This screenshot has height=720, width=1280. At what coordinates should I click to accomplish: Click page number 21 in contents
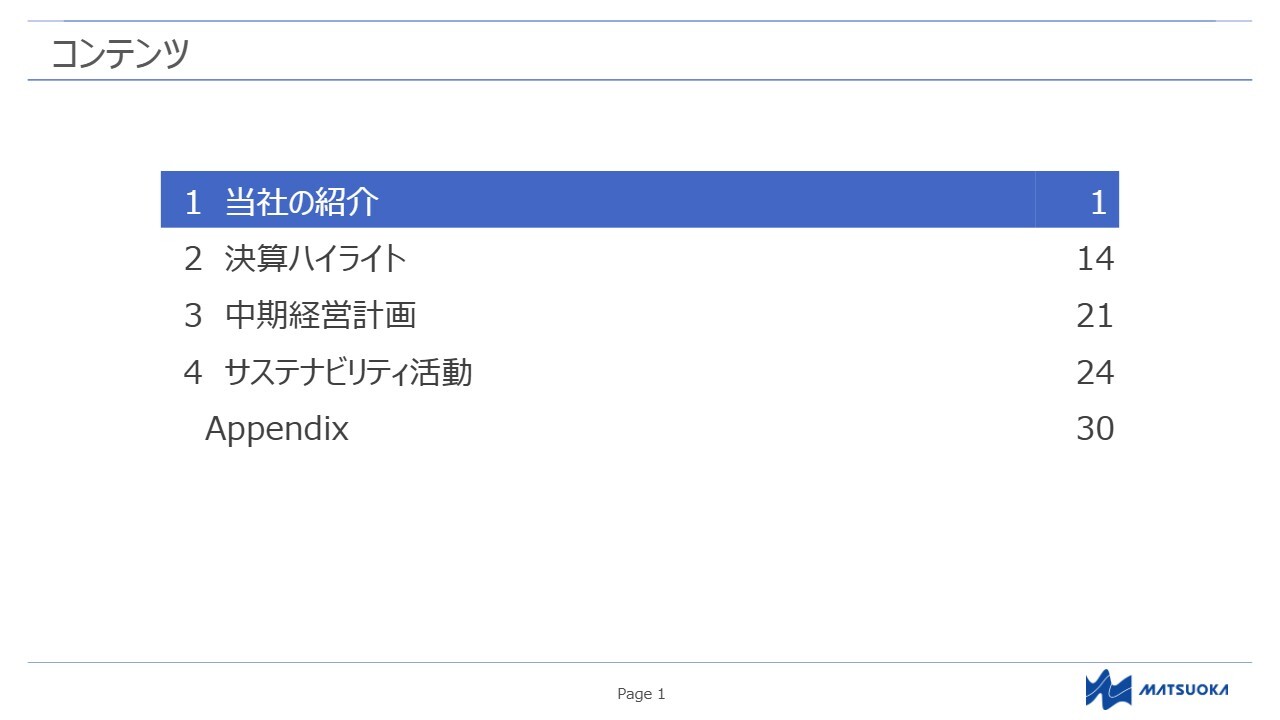tap(1095, 316)
